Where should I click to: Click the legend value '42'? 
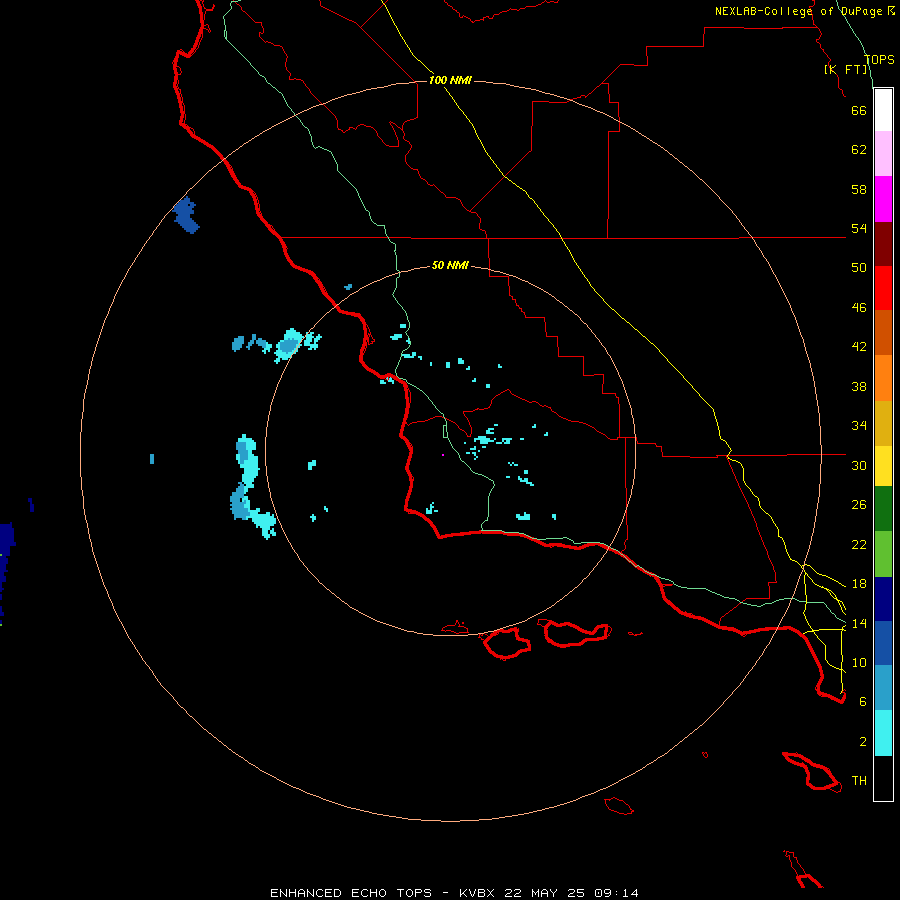[859, 347]
